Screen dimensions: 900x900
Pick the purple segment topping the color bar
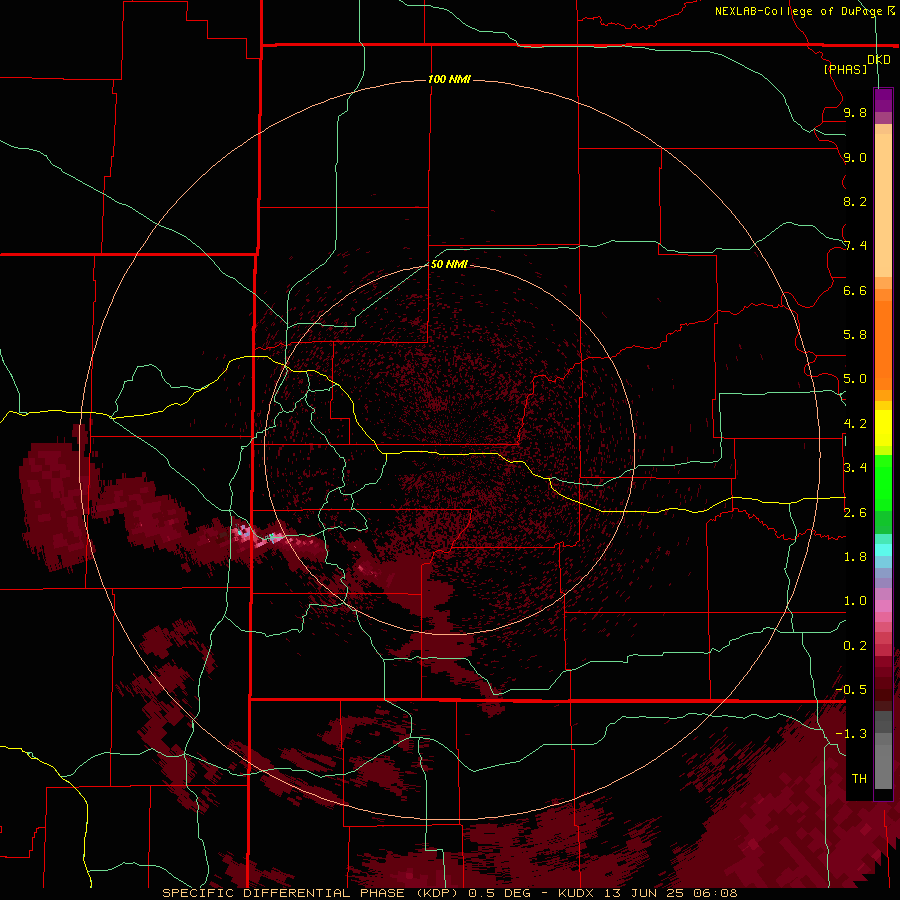[x=883, y=100]
